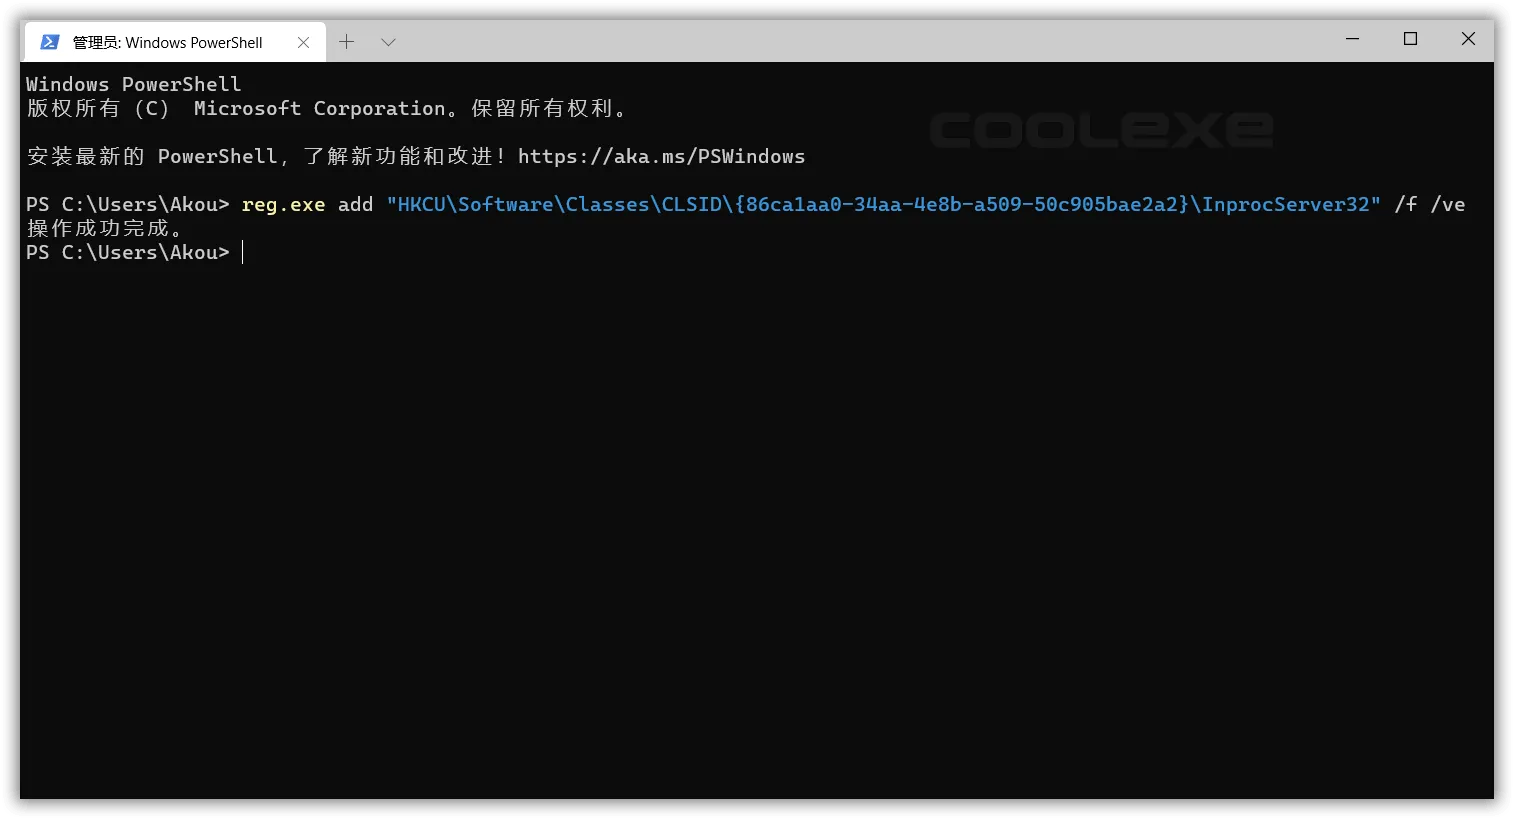The image size is (1514, 819).
Task: Click the PowerShell icon in the tab
Action: 49,42
